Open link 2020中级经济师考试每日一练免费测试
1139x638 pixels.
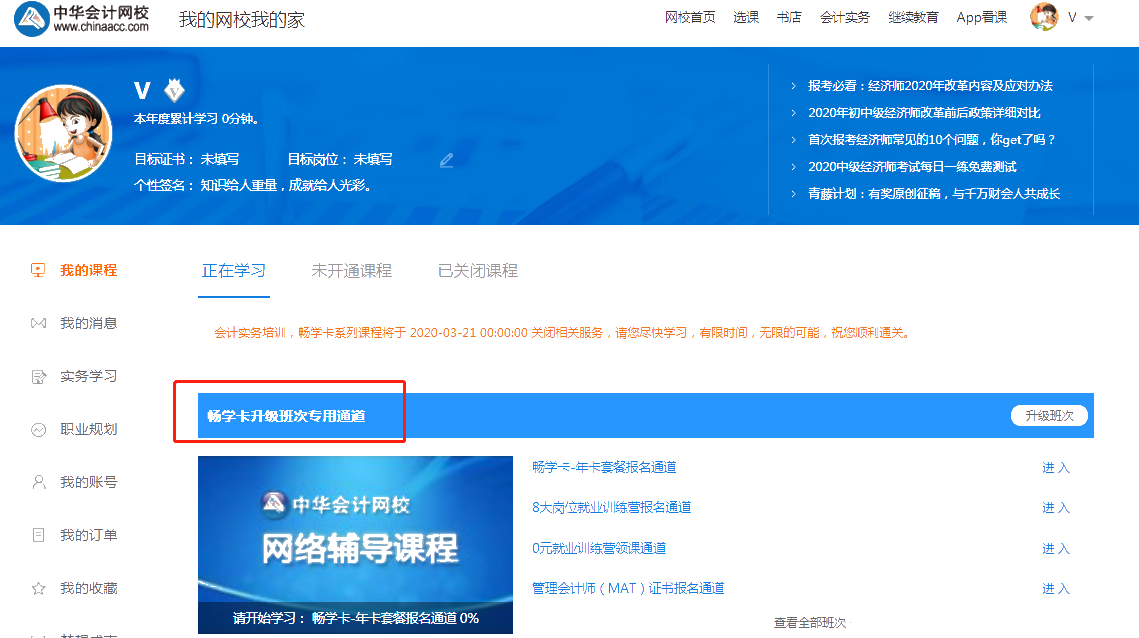(912, 166)
